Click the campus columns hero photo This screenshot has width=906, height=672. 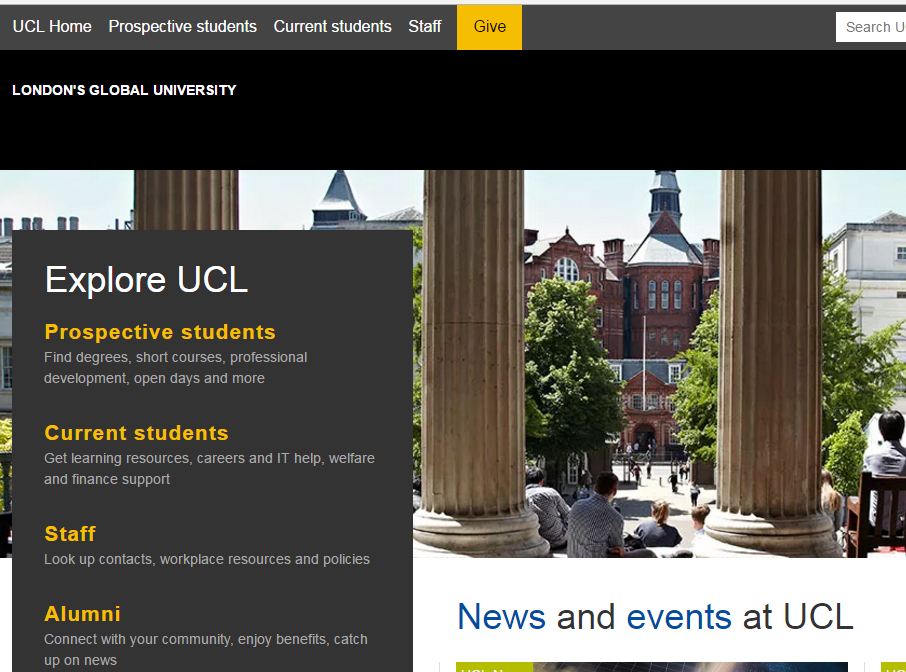click(x=659, y=364)
